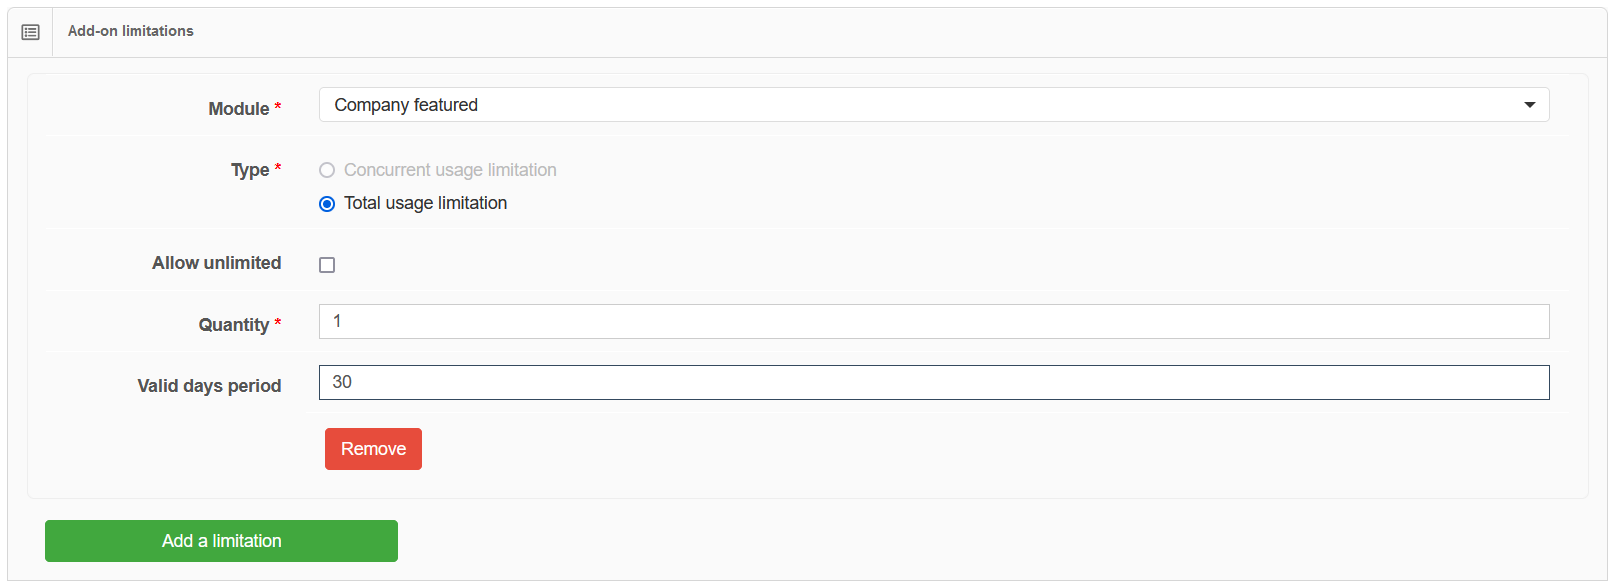The image size is (1612, 585).
Task: Expand the Module dropdown caret arrow
Action: (x=1529, y=105)
